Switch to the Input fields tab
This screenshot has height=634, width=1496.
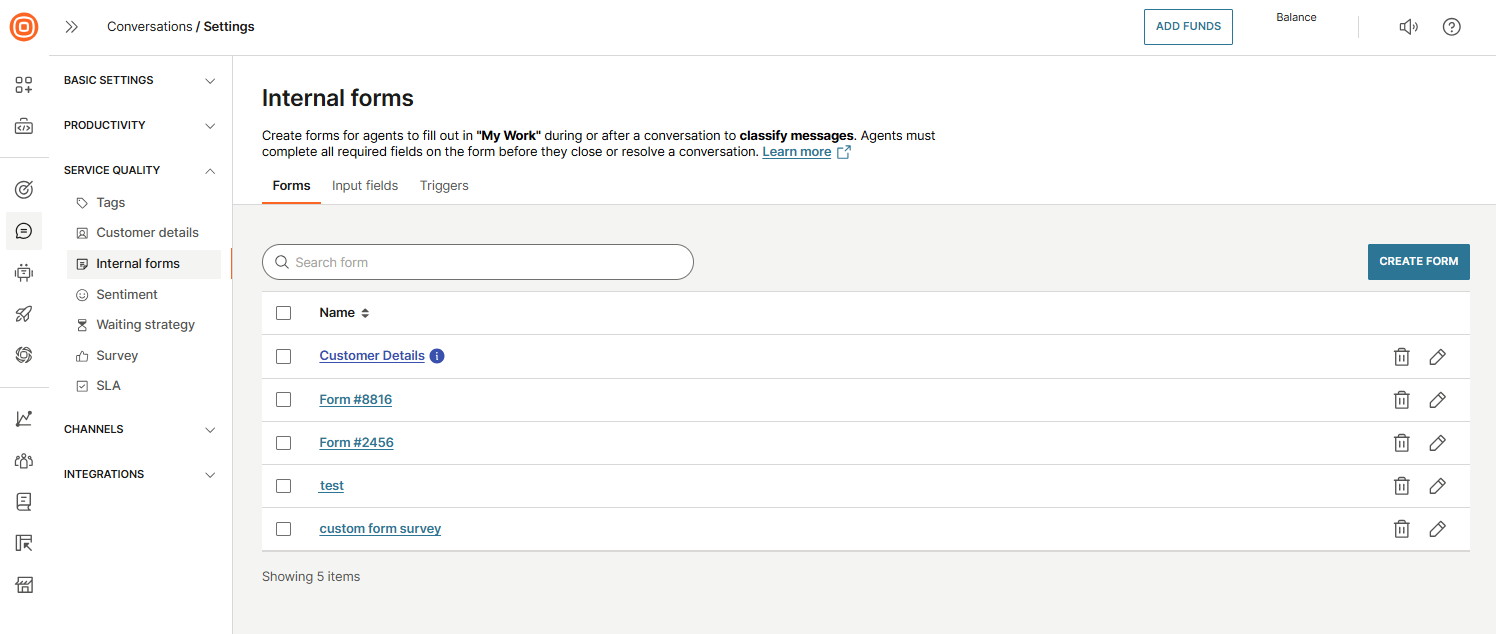[x=365, y=186]
